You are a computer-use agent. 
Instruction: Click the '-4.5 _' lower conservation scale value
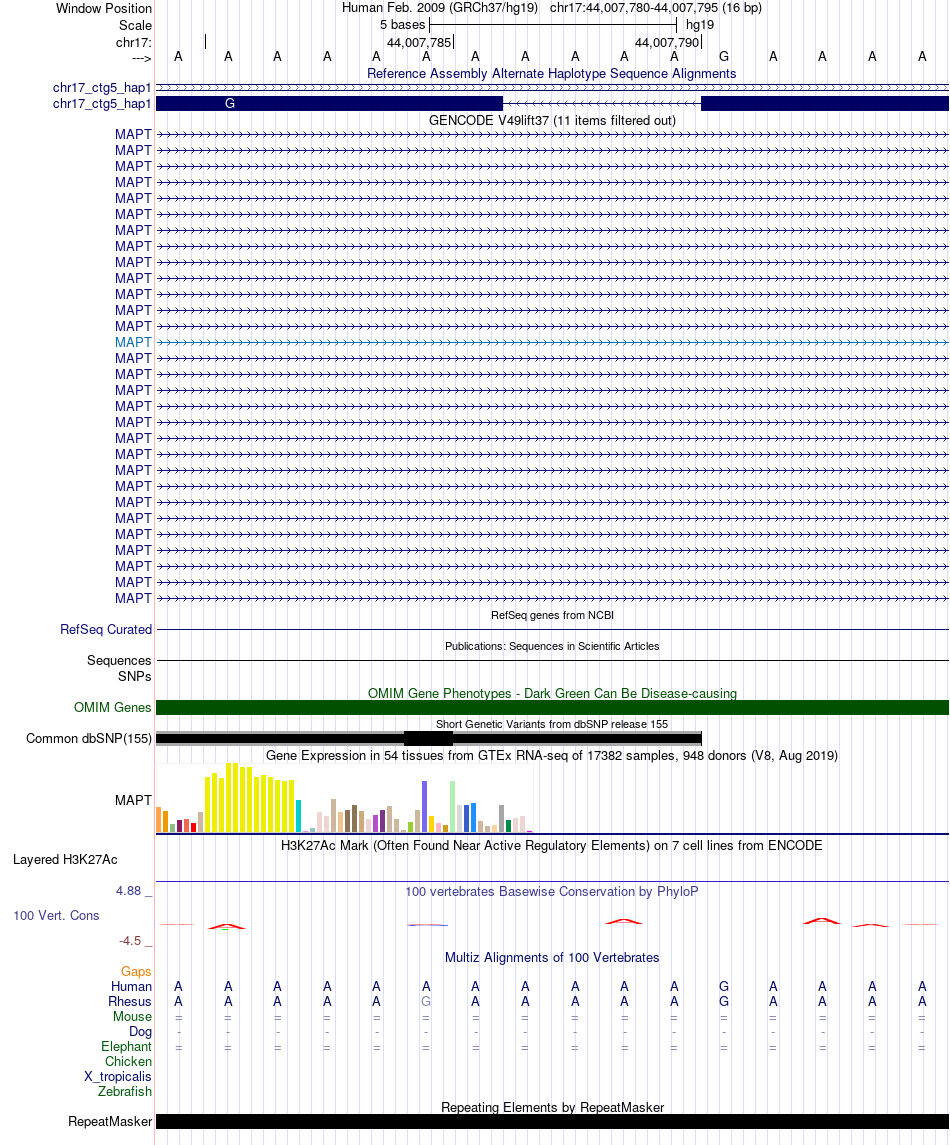(135, 941)
